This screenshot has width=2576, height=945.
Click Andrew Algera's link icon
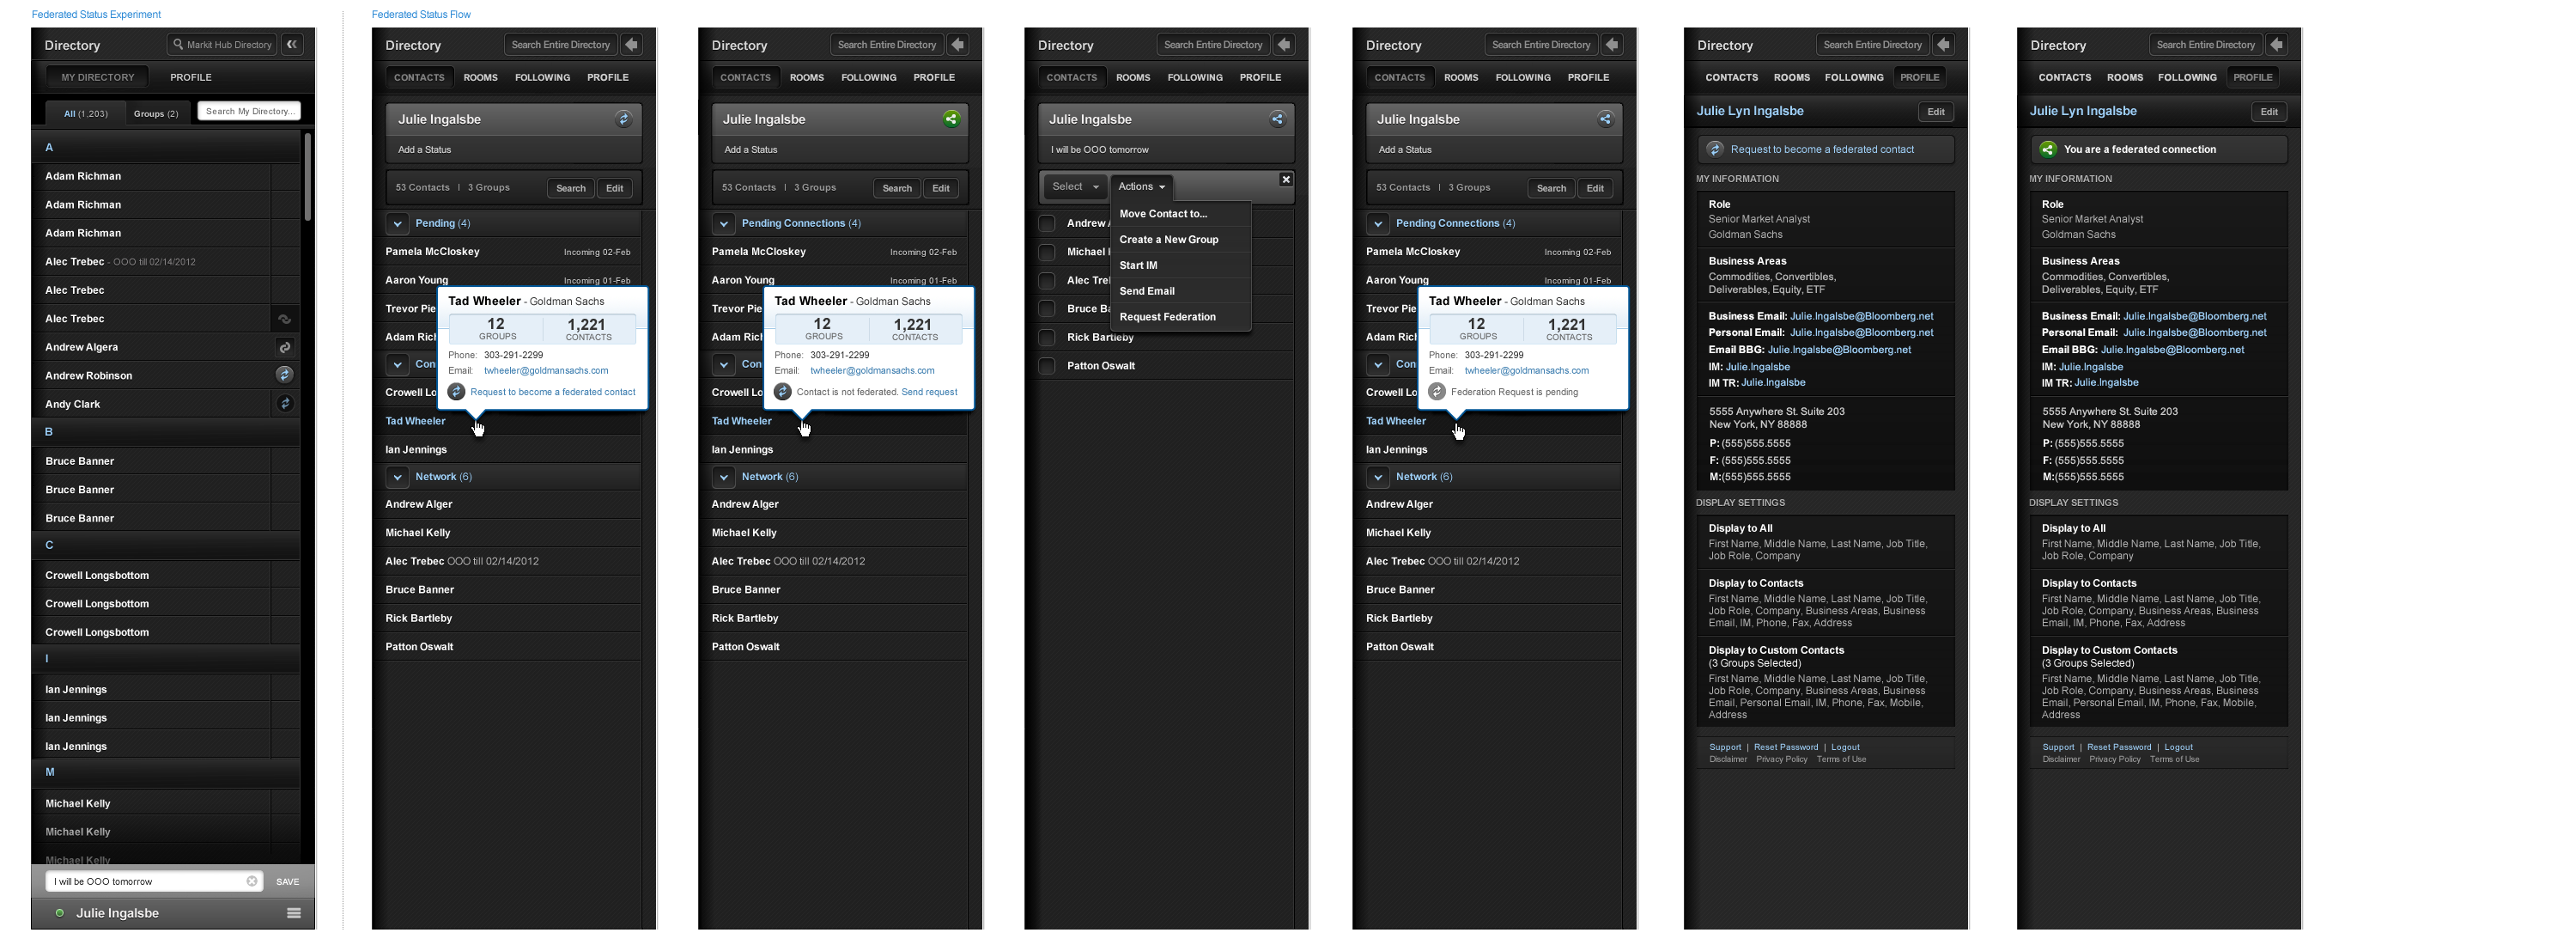285,347
